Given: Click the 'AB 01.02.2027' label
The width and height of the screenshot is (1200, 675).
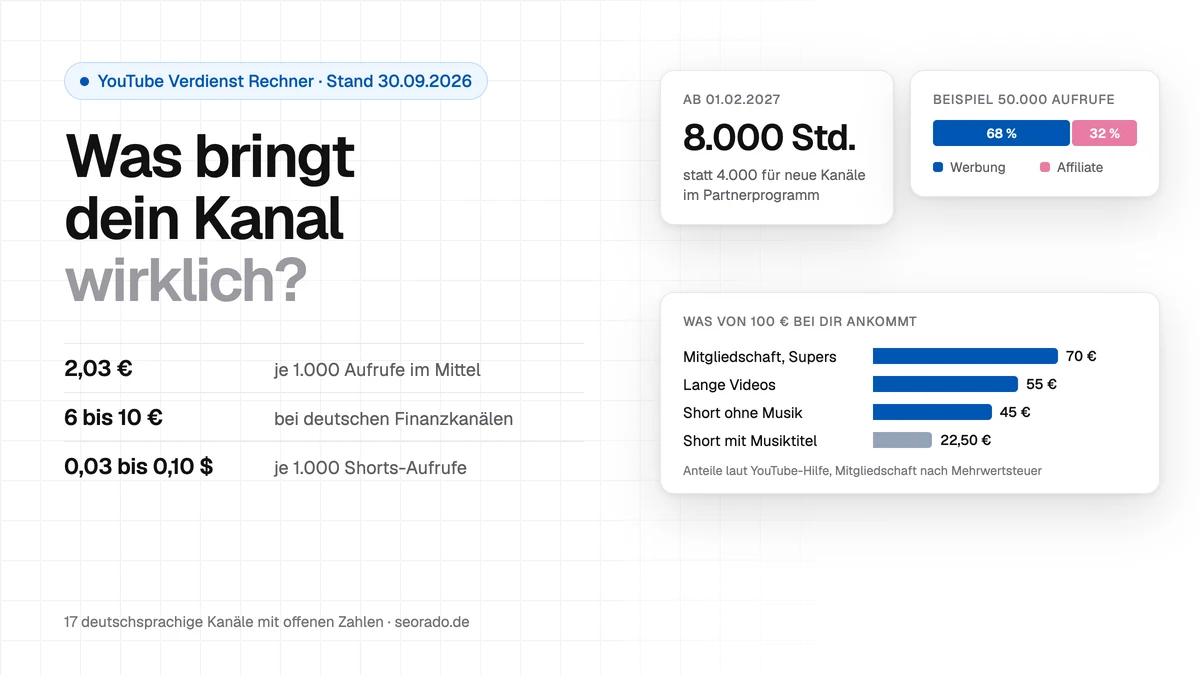Looking at the screenshot, I should [731, 99].
